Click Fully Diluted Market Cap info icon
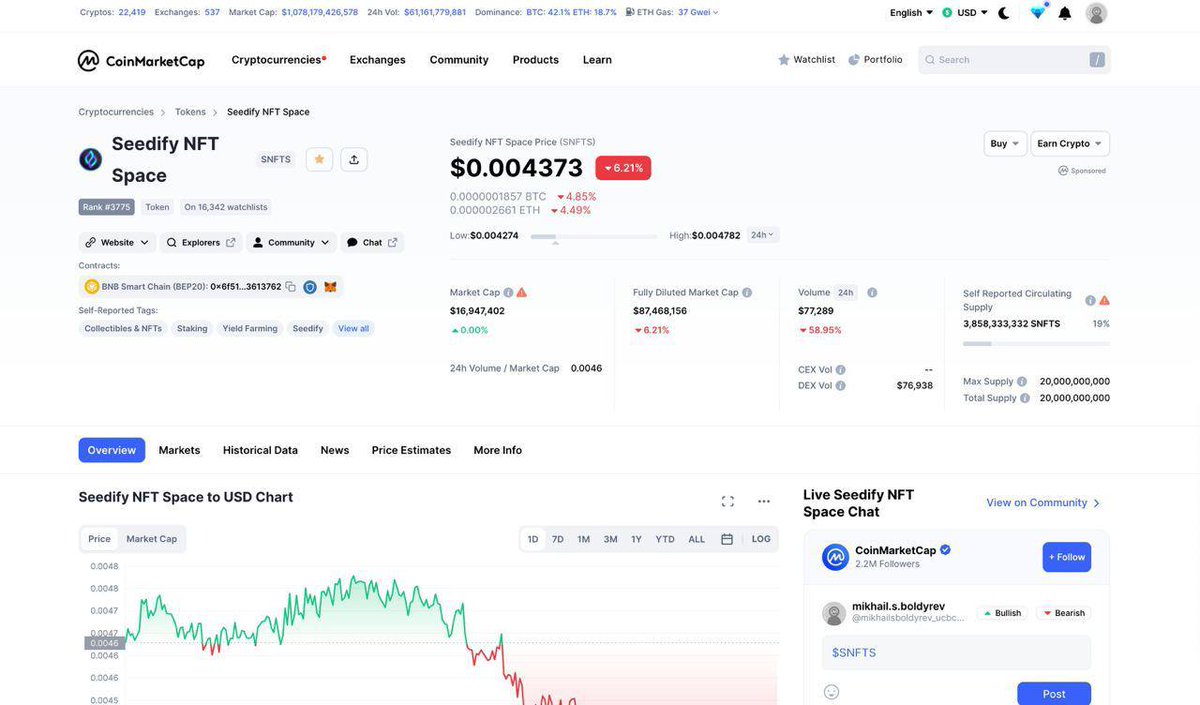 (747, 293)
